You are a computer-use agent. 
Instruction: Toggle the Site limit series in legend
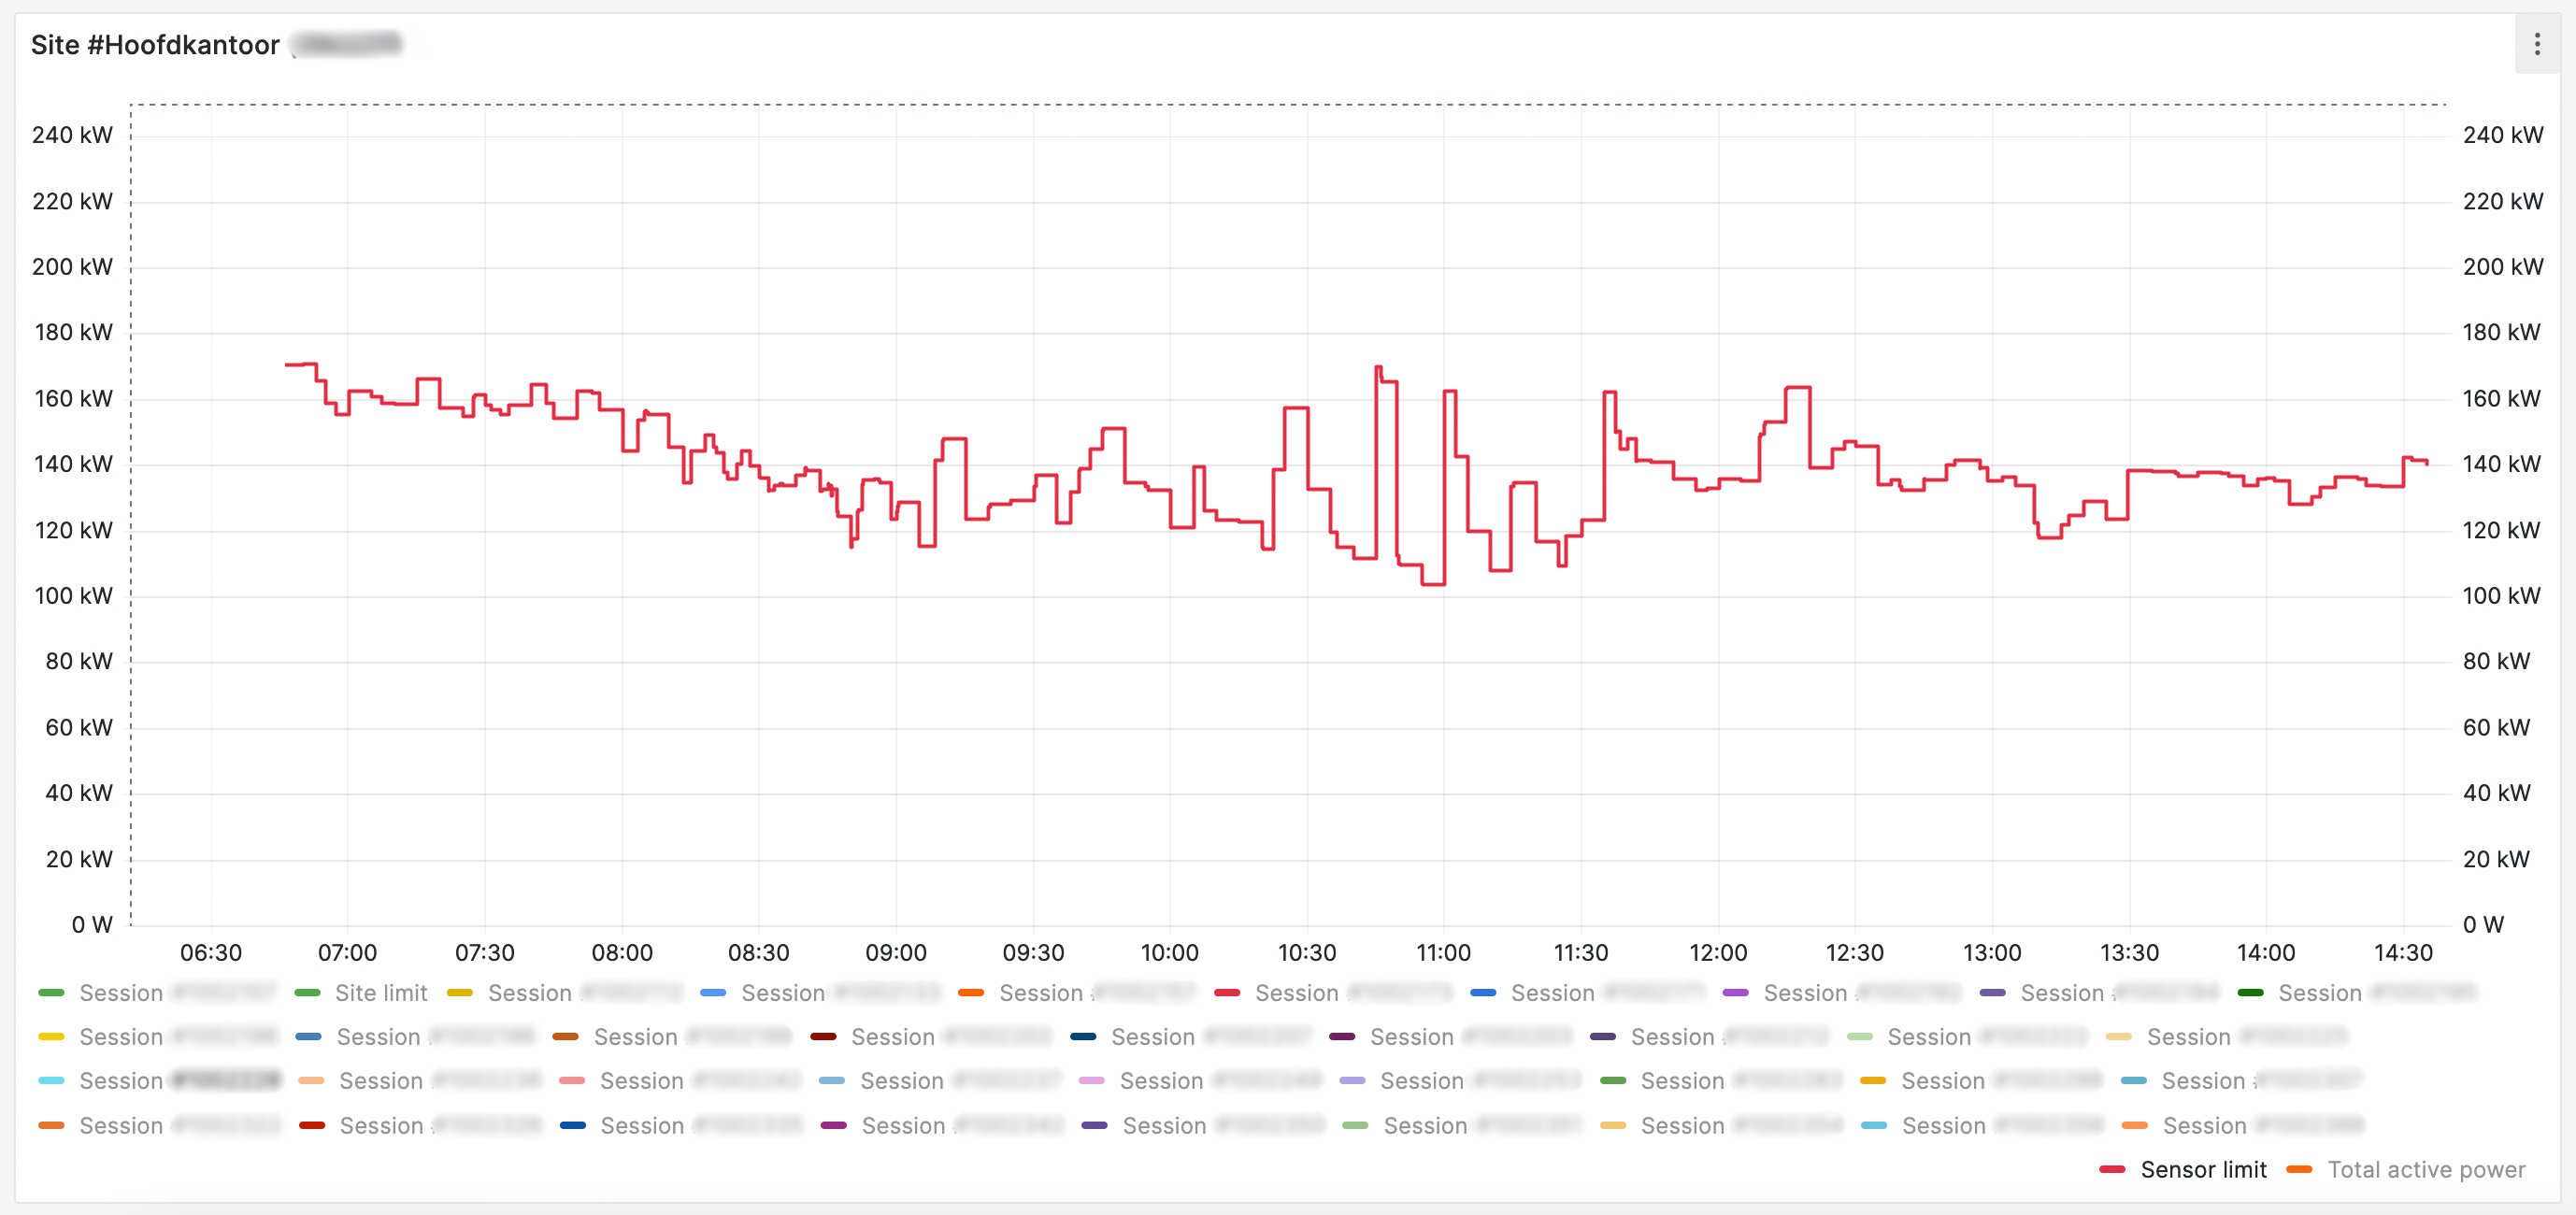coord(380,993)
